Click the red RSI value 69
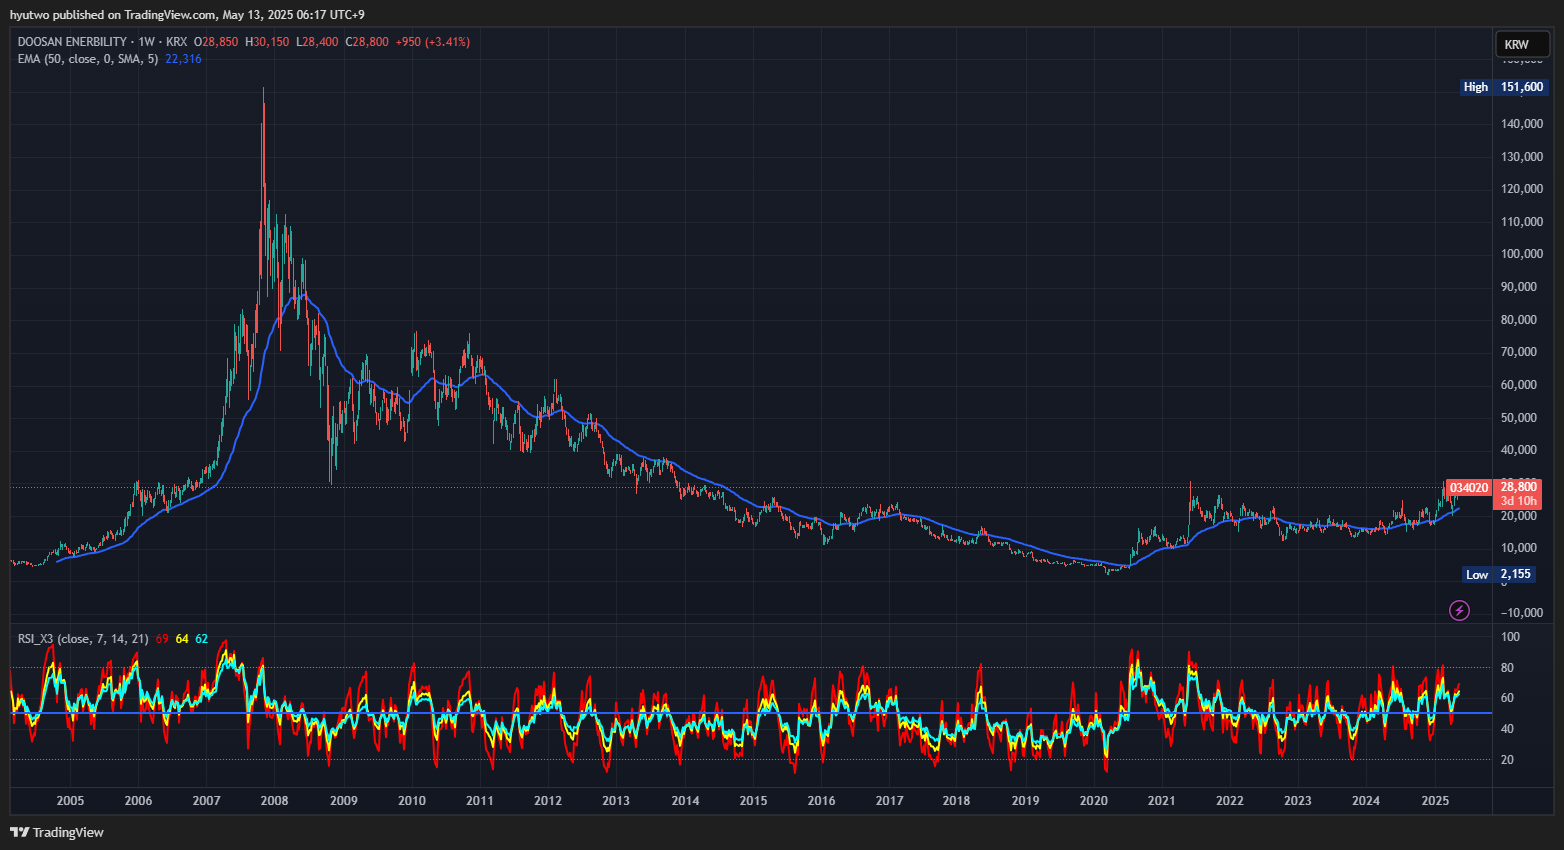1564x850 pixels. point(162,638)
